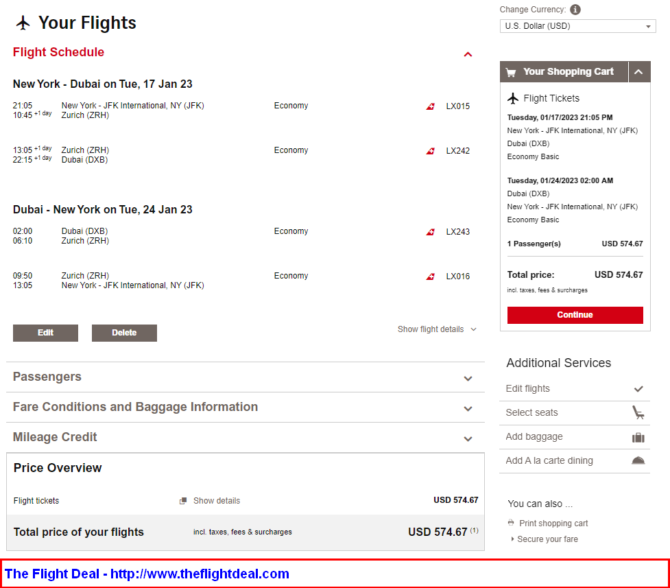
Task: Click the Select seats chair icon
Action: click(638, 412)
